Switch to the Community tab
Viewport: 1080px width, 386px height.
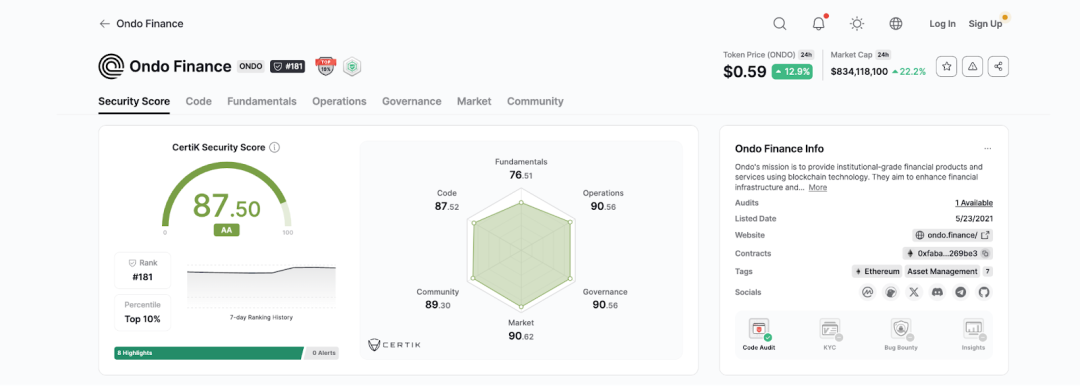point(535,101)
